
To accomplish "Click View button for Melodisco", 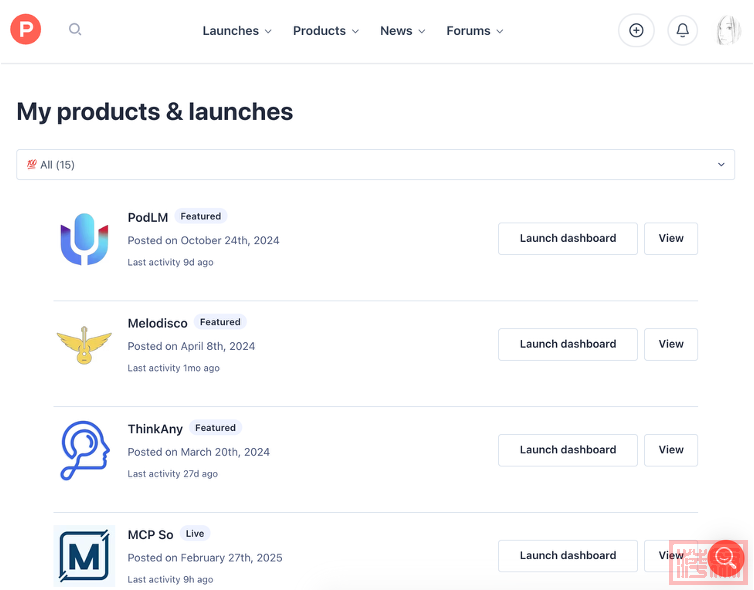I will pyautogui.click(x=671, y=344).
